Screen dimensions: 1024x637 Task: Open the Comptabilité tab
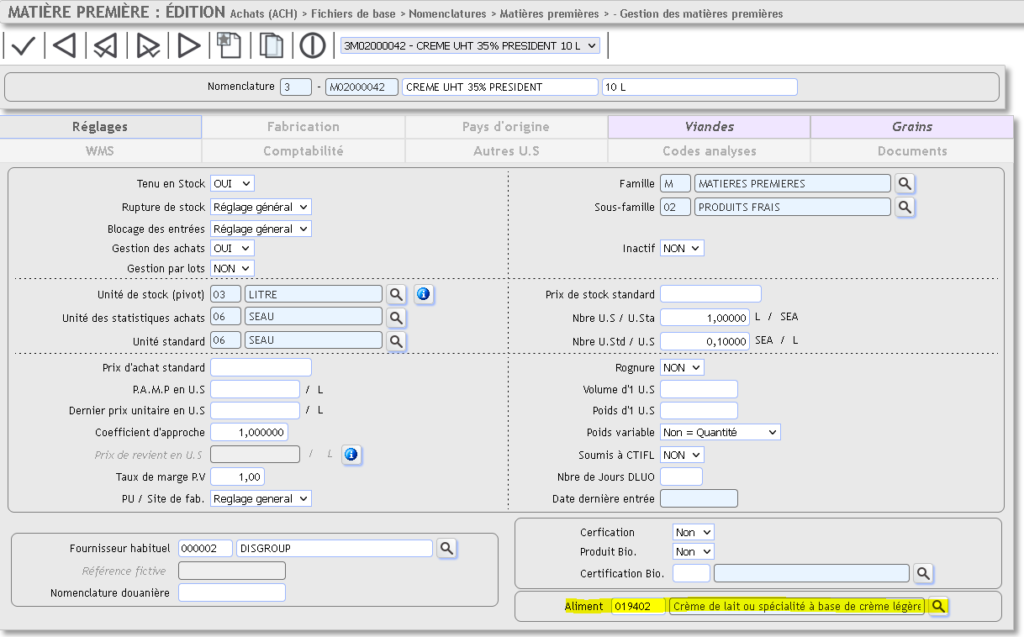(303, 151)
